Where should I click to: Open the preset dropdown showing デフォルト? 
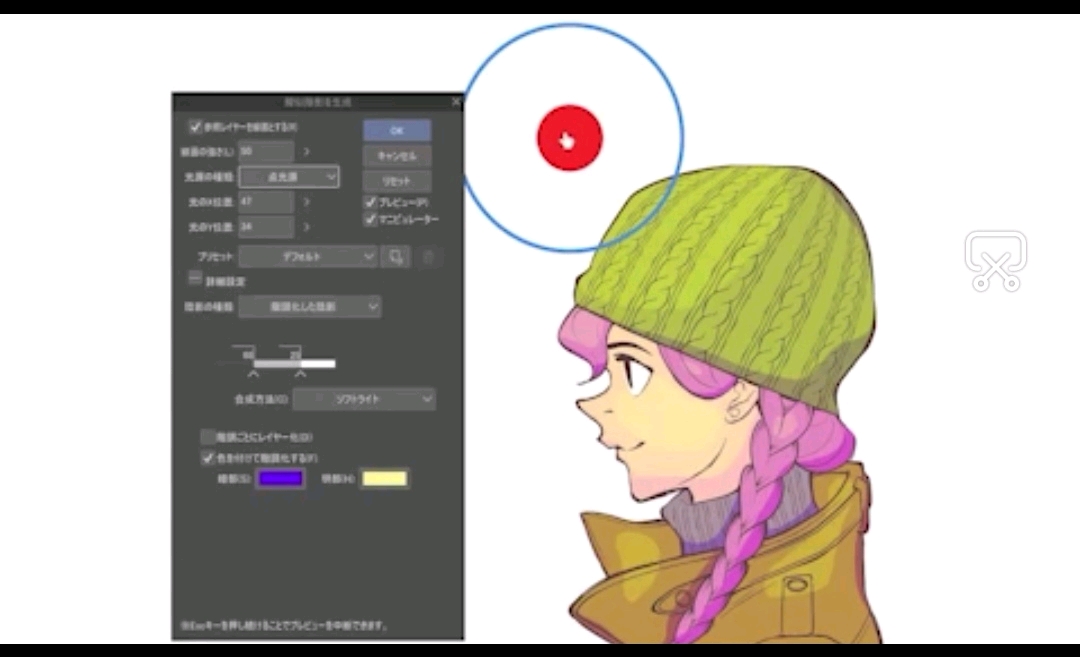pos(308,257)
